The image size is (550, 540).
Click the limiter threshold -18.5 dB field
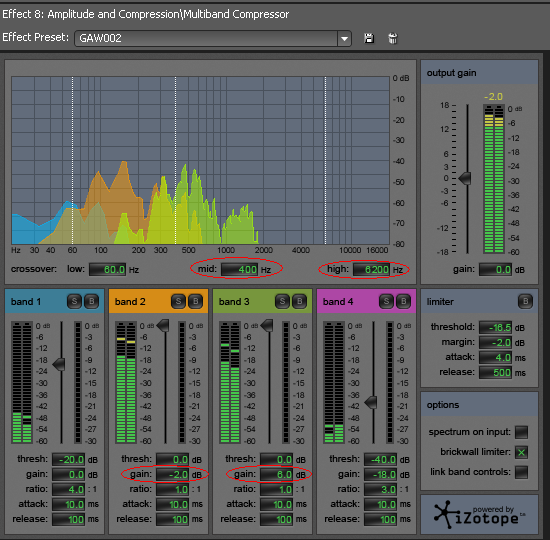(495, 327)
